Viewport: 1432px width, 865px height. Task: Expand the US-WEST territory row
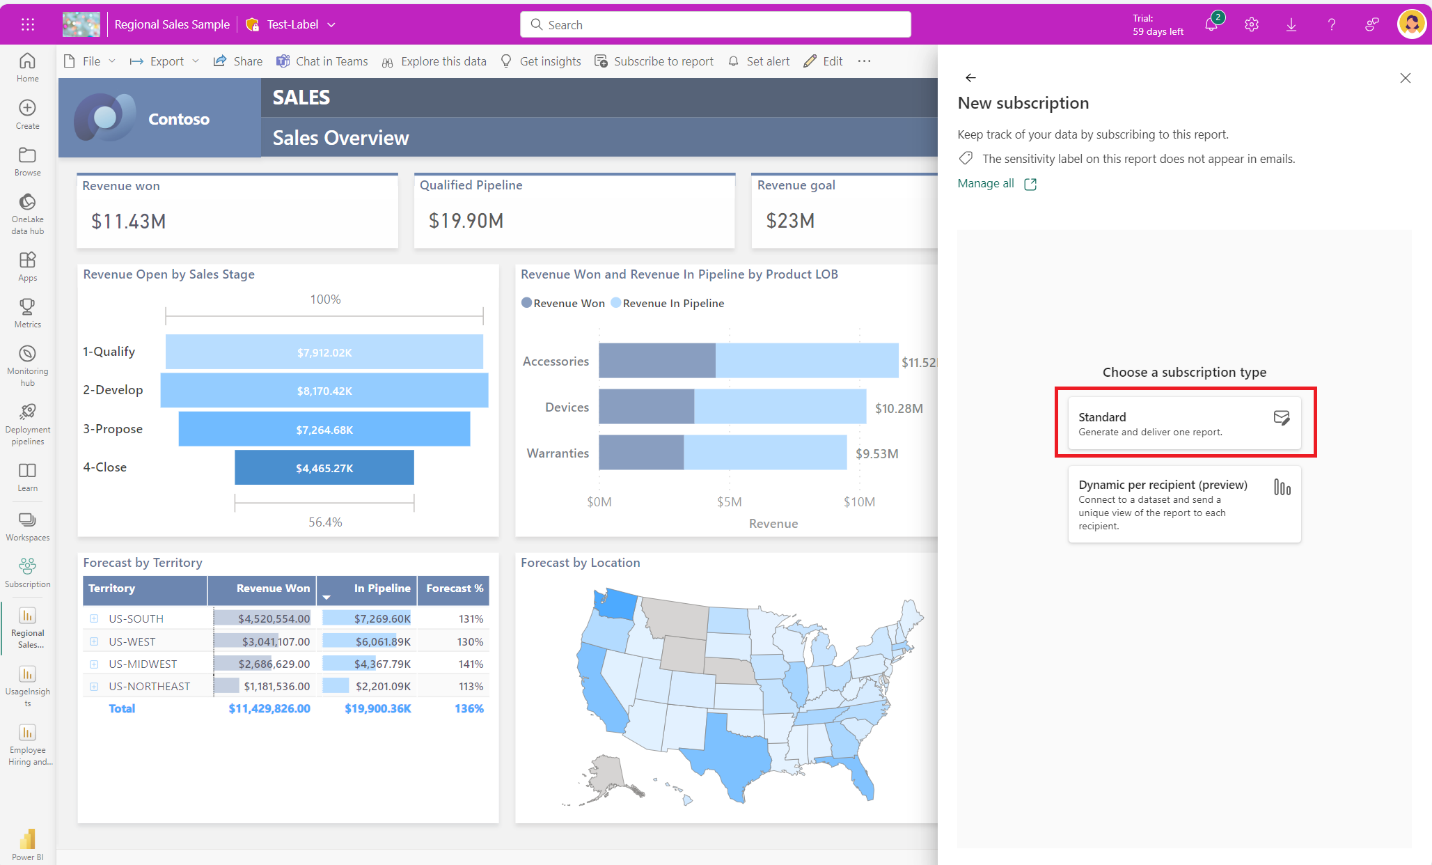click(94, 642)
